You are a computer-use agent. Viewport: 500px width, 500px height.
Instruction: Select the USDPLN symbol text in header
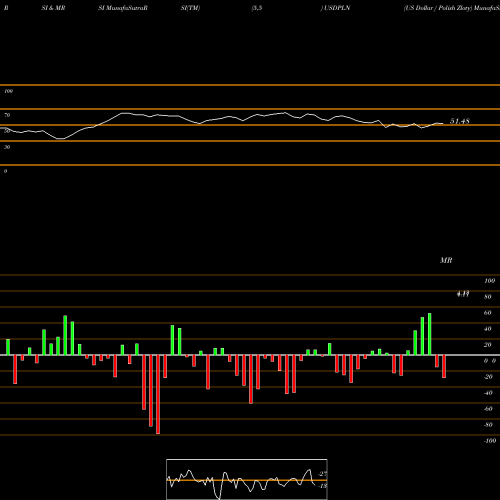[337, 8]
